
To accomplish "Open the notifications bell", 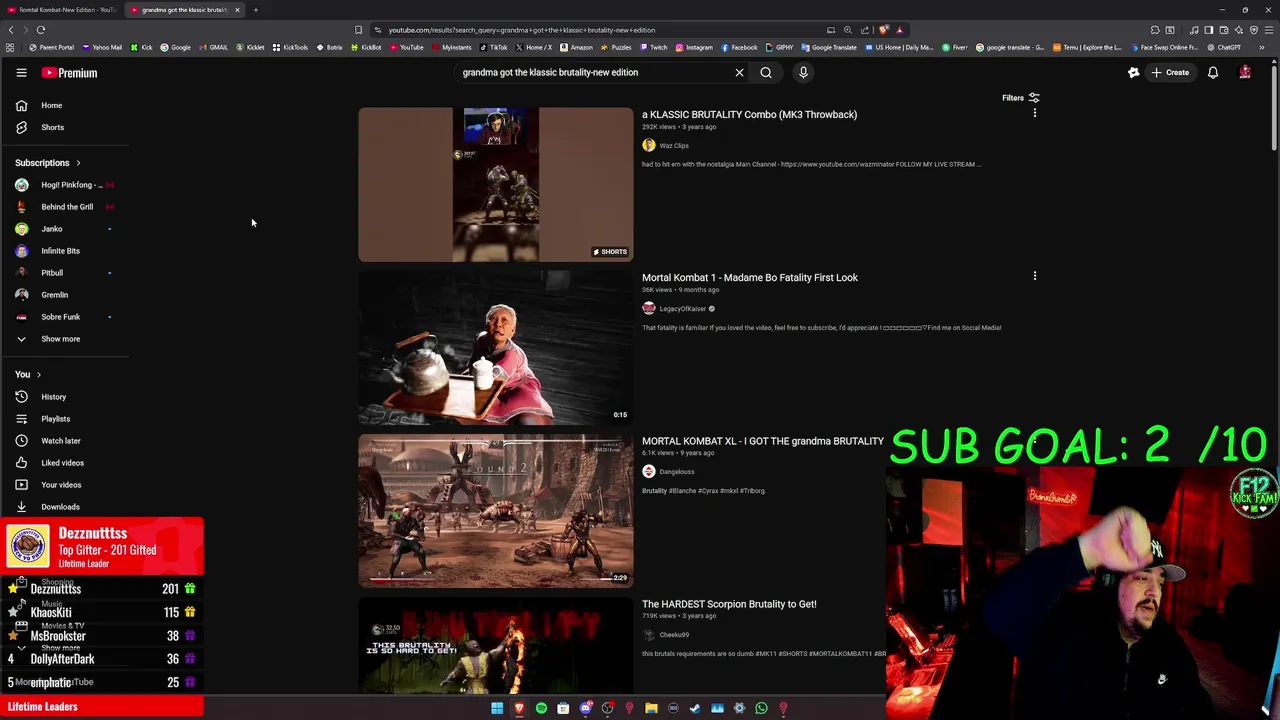I will coord(1213,72).
